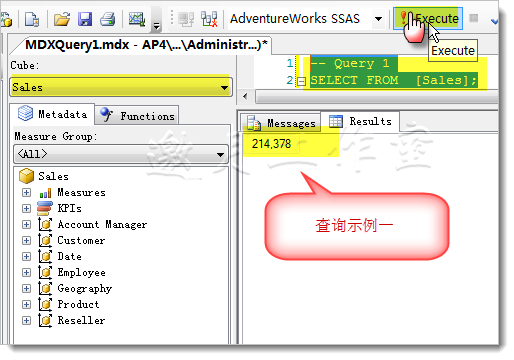Viewport: 514px width, 360px height.
Task: Click the Measures bar chart icon
Action: tap(45, 193)
